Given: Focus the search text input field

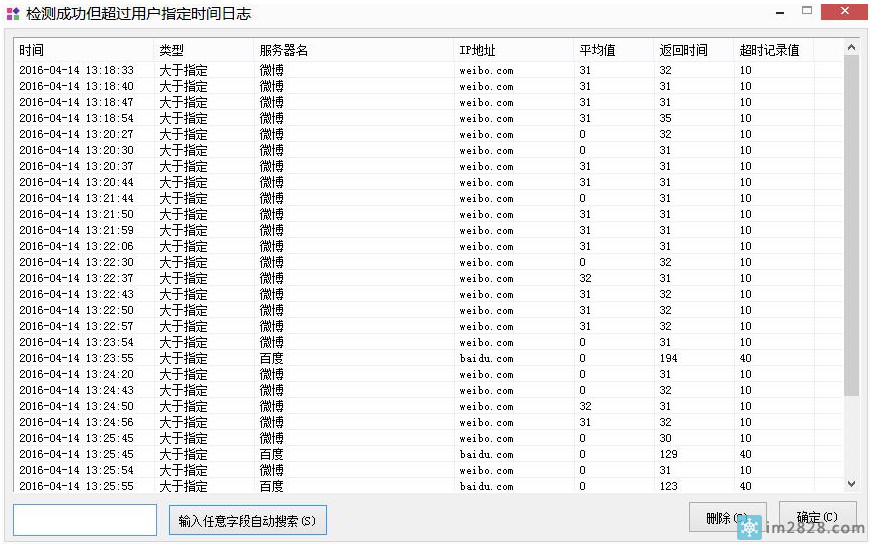Looking at the screenshot, I should pos(85,520).
